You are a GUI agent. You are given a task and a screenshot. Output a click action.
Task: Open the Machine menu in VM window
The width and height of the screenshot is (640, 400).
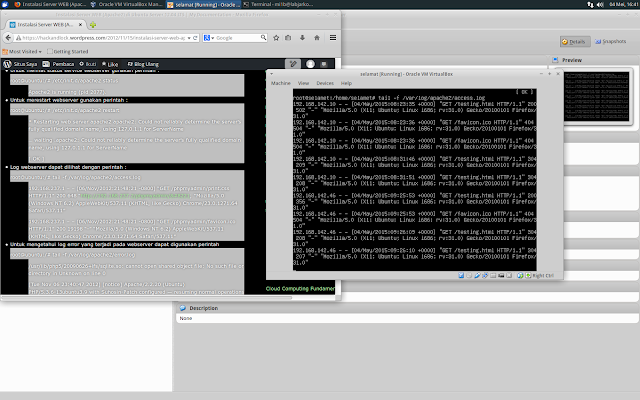281,83
